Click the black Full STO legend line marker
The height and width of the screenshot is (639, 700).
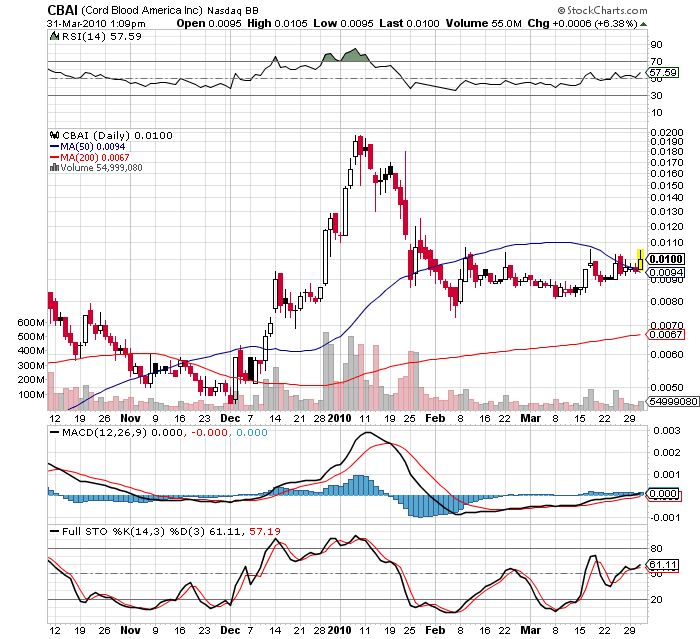pyautogui.click(x=54, y=531)
